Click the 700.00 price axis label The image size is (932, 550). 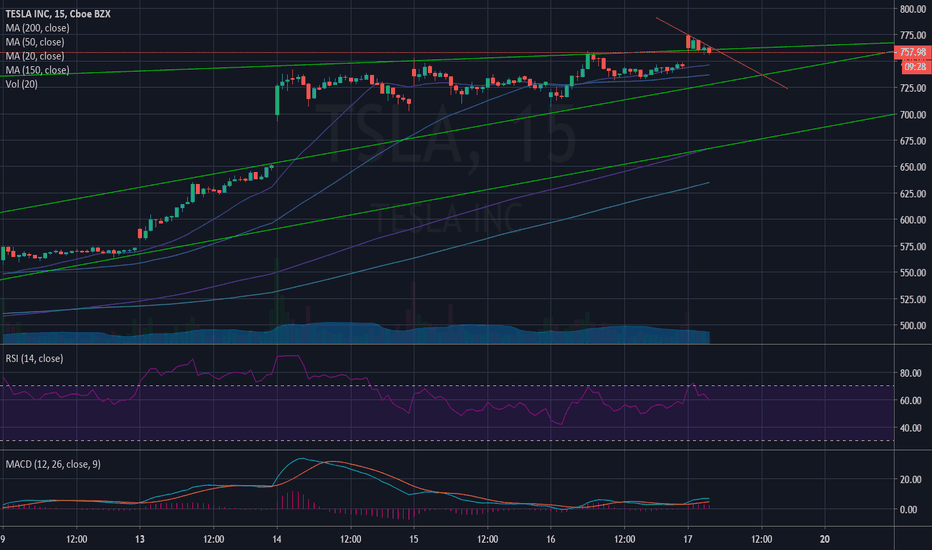click(913, 115)
